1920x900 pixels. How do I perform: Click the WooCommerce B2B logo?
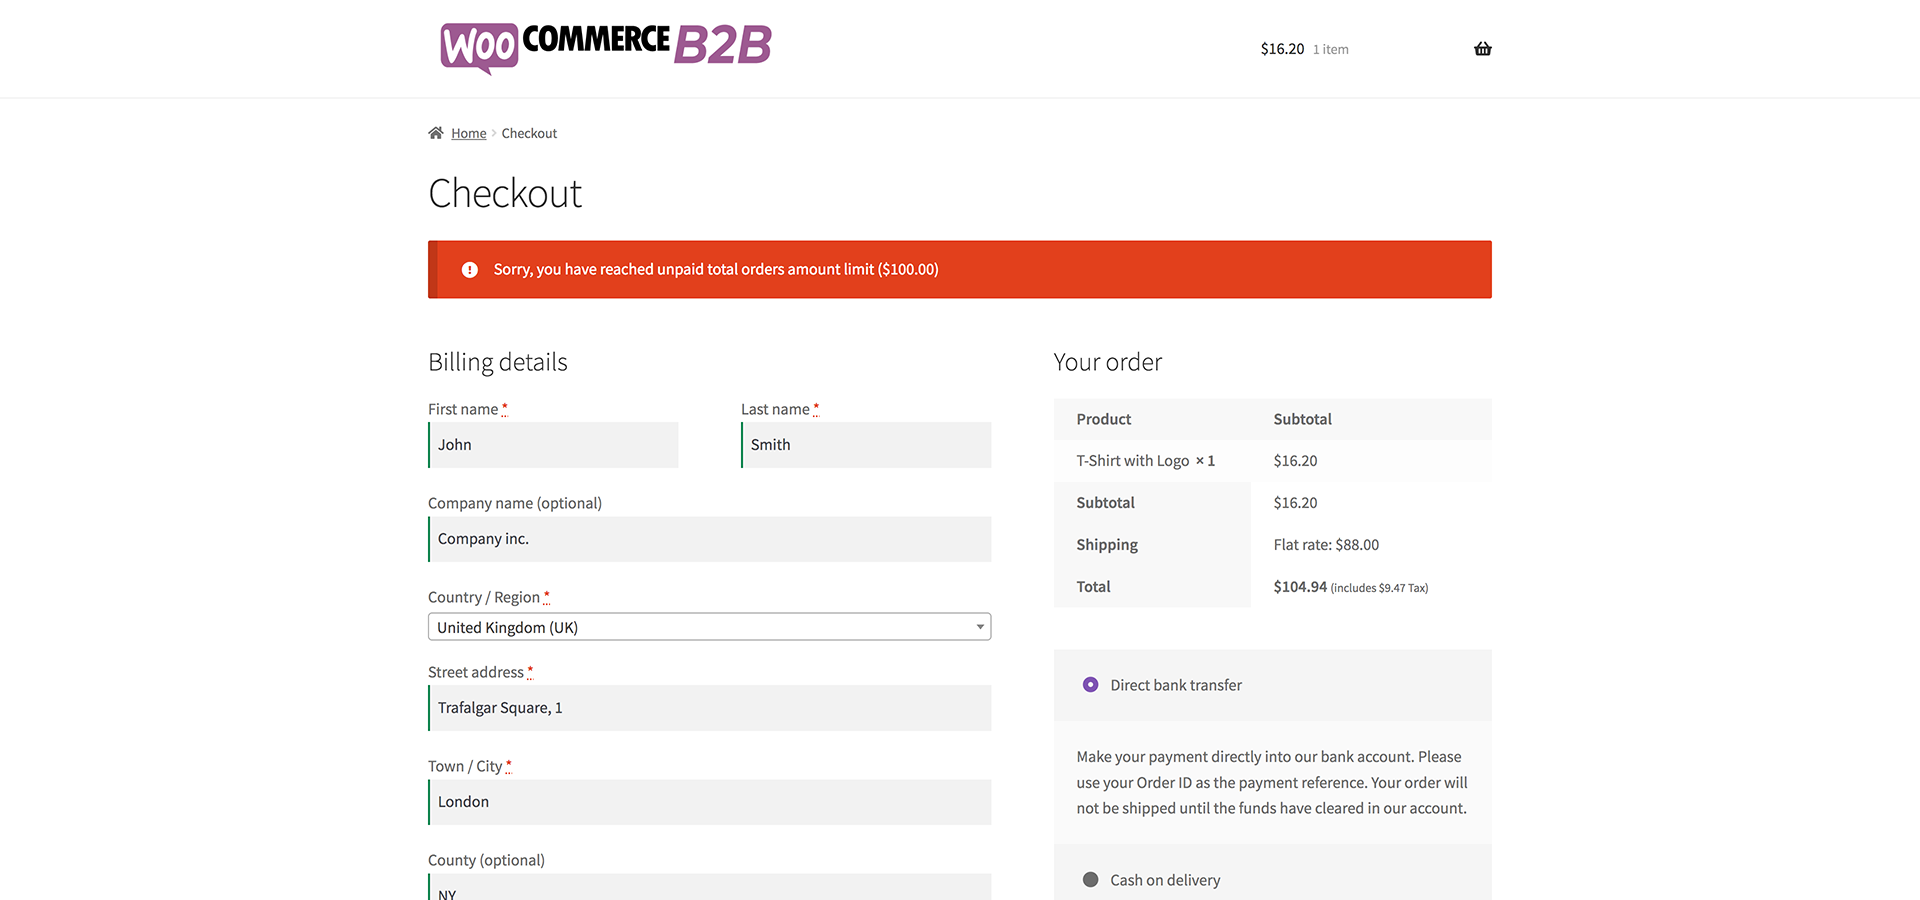(606, 47)
